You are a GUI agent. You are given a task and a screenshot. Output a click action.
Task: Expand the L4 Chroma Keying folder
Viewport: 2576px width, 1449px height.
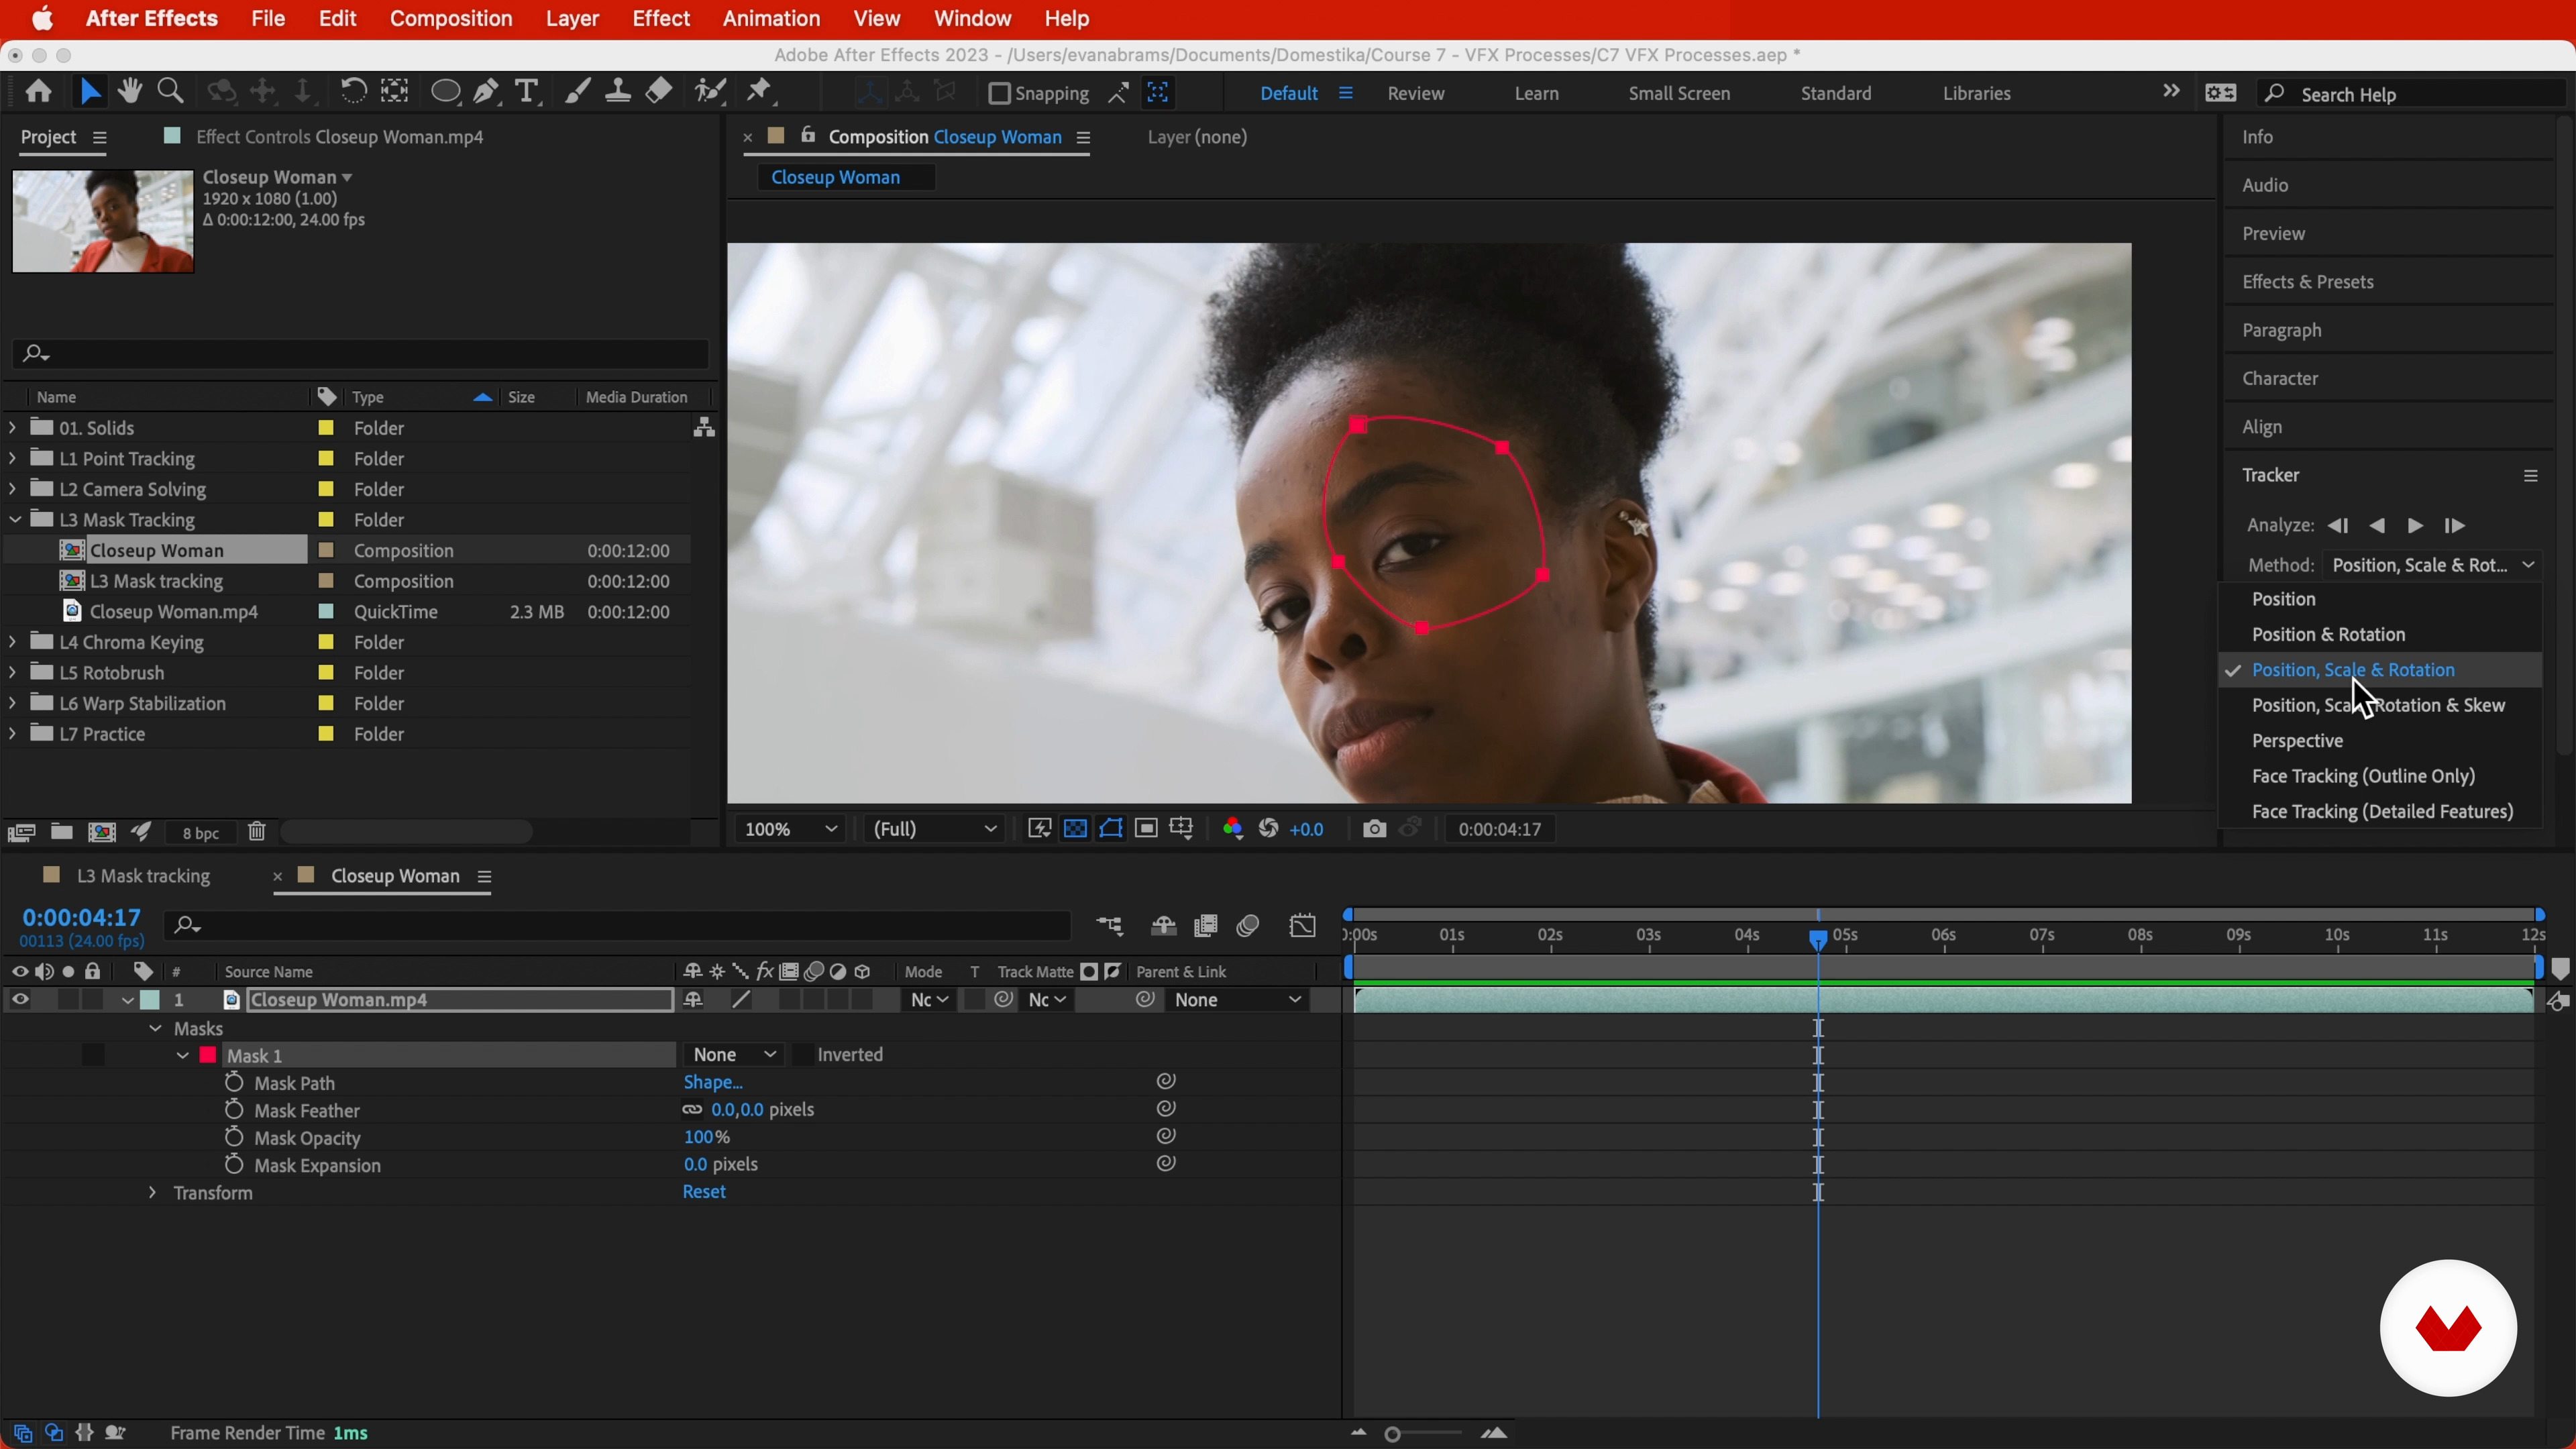click(12, 642)
